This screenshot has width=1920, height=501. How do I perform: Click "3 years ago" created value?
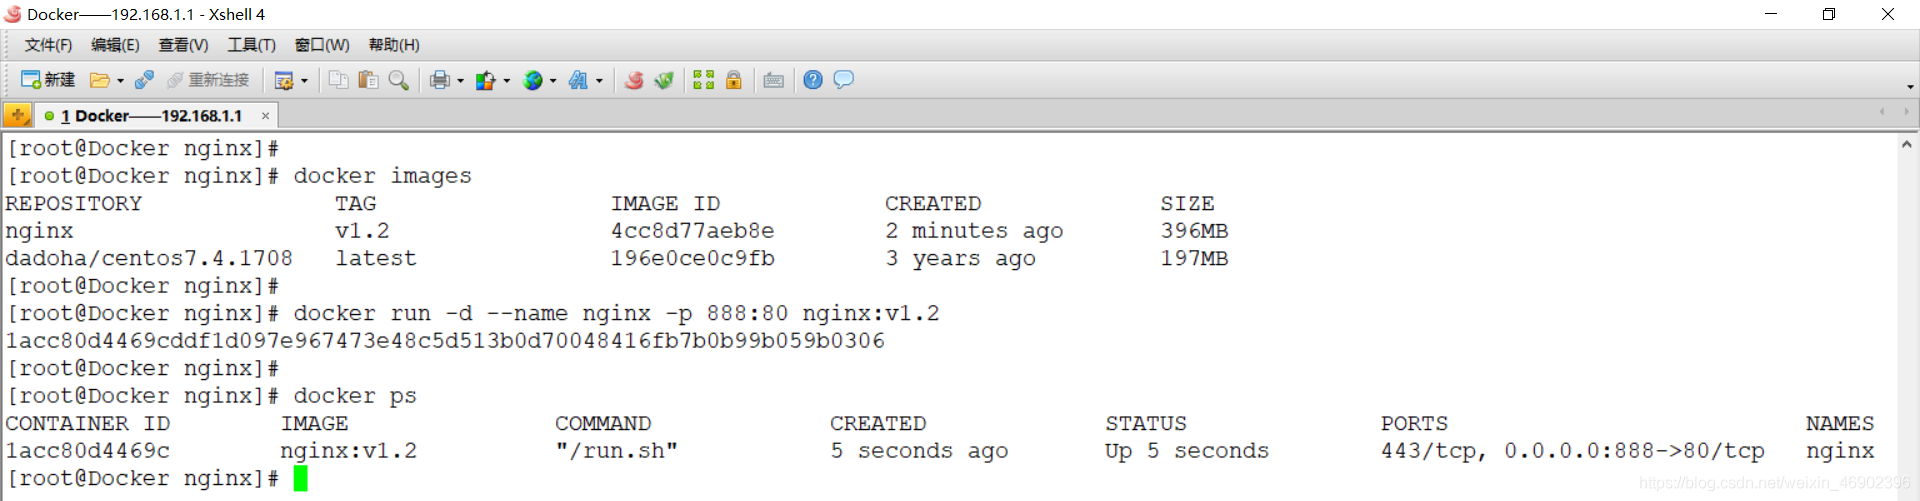pyautogui.click(x=960, y=258)
